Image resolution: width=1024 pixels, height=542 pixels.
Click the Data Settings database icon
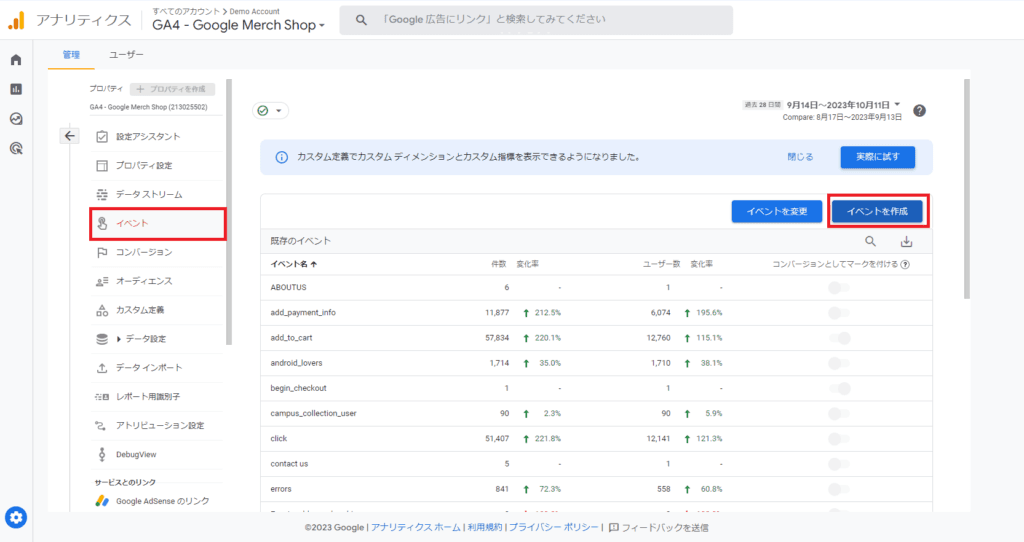tap(102, 339)
